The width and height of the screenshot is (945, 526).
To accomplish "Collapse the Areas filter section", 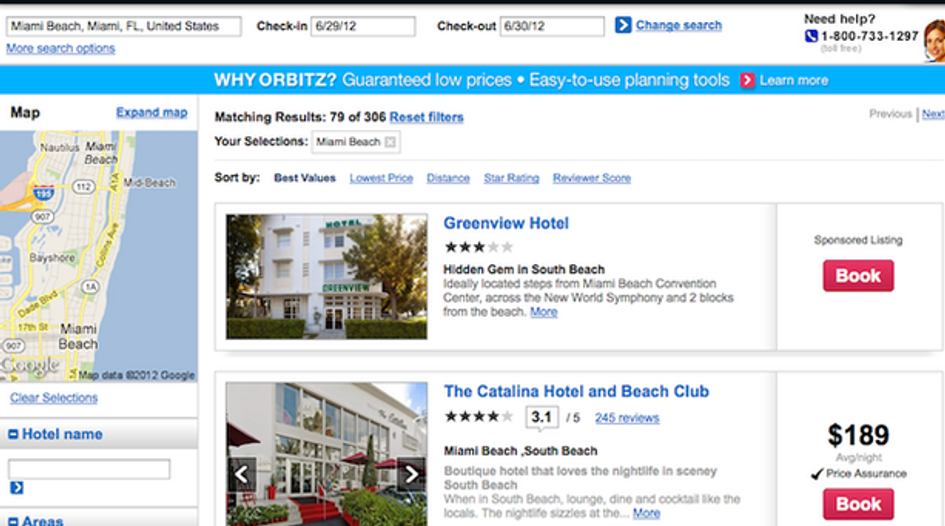I will point(13,521).
